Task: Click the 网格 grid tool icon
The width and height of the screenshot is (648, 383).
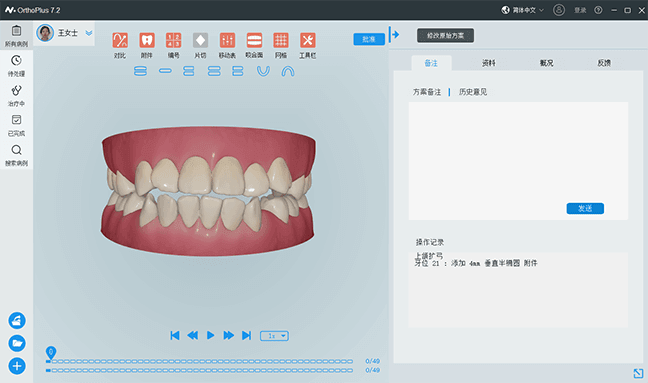Action: (x=281, y=40)
